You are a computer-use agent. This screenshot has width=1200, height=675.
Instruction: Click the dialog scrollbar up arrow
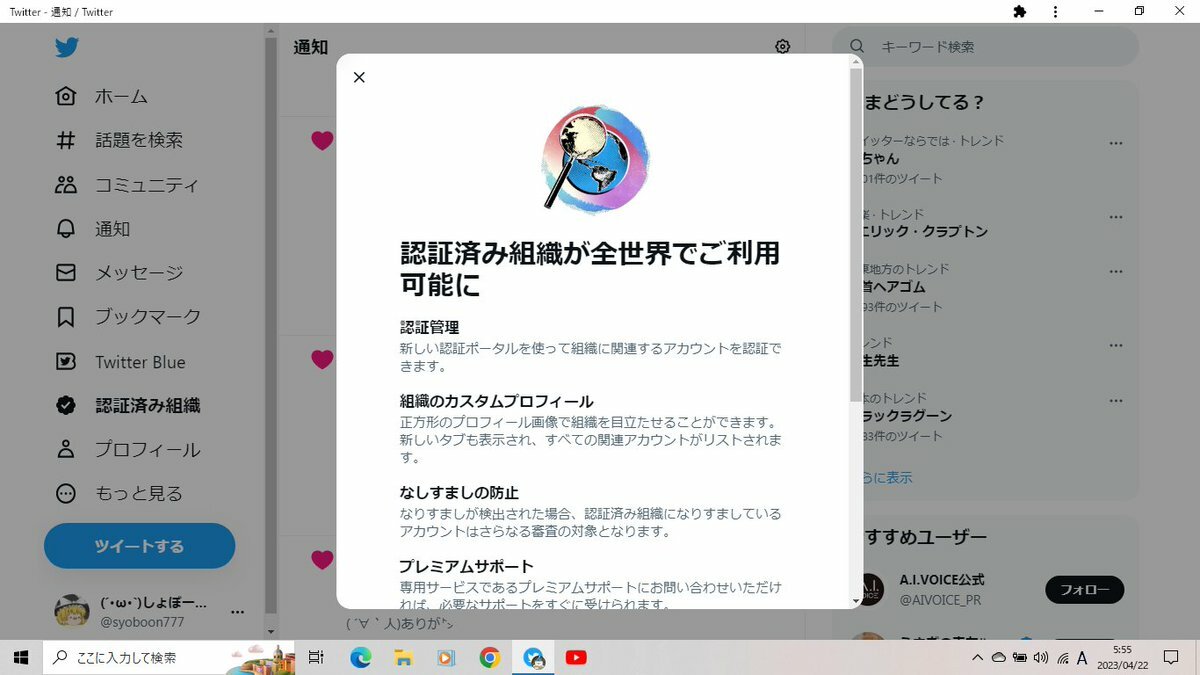(856, 61)
